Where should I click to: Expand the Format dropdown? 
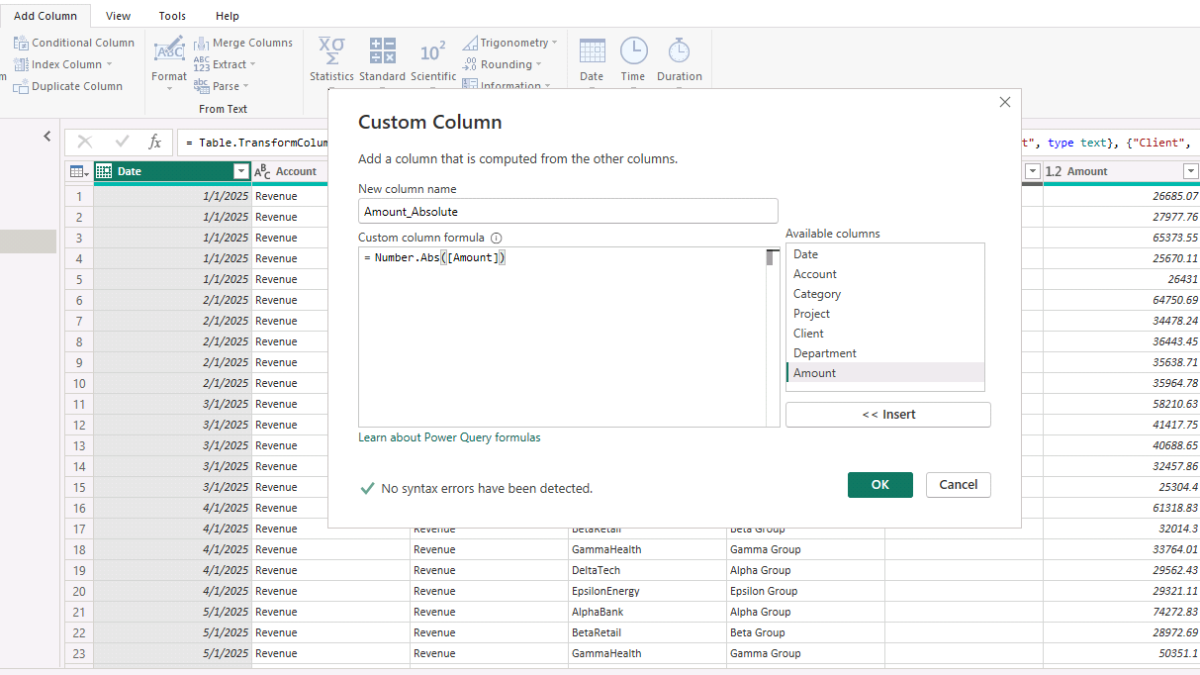click(169, 88)
